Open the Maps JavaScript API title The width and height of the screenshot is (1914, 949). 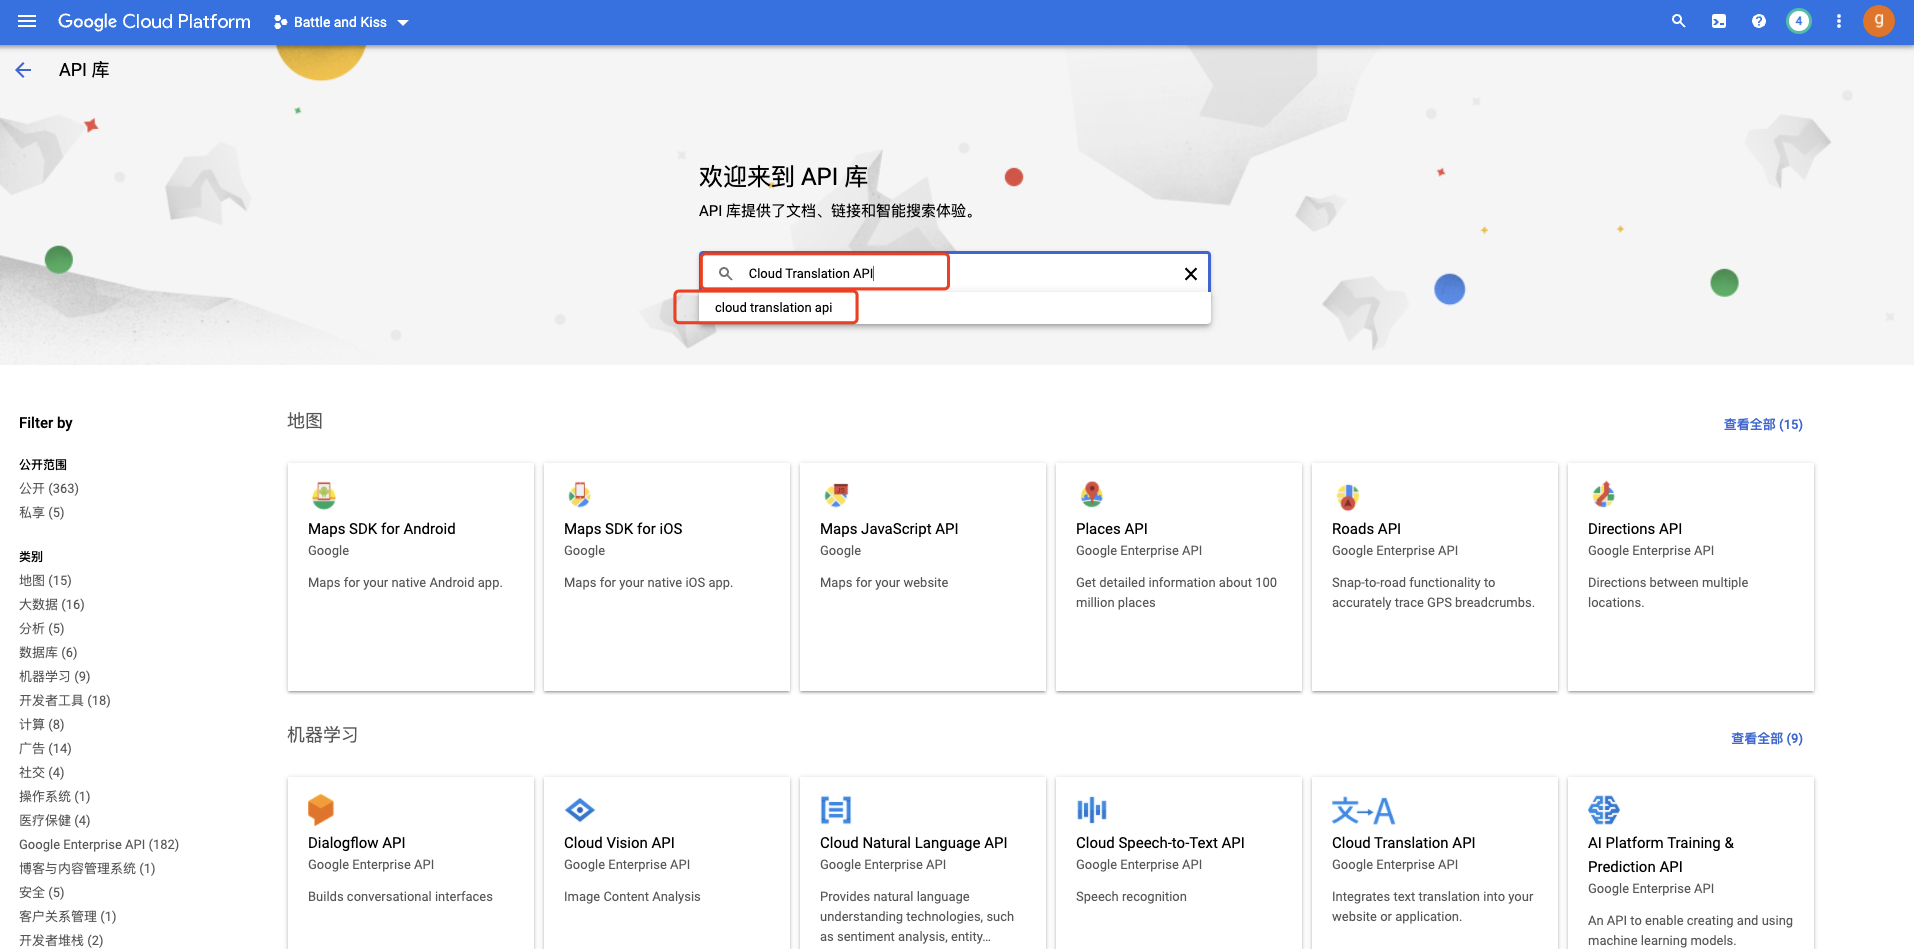tap(889, 529)
